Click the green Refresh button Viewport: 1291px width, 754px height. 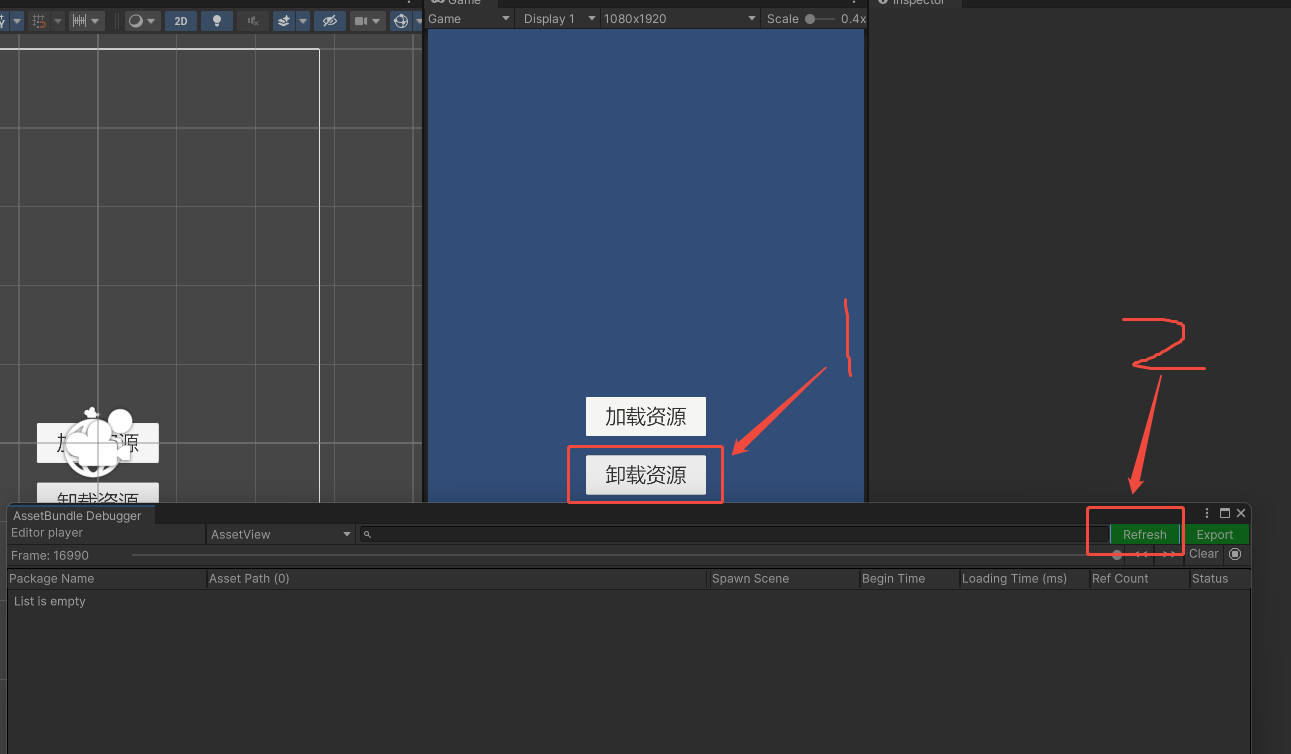pyautogui.click(x=1145, y=534)
